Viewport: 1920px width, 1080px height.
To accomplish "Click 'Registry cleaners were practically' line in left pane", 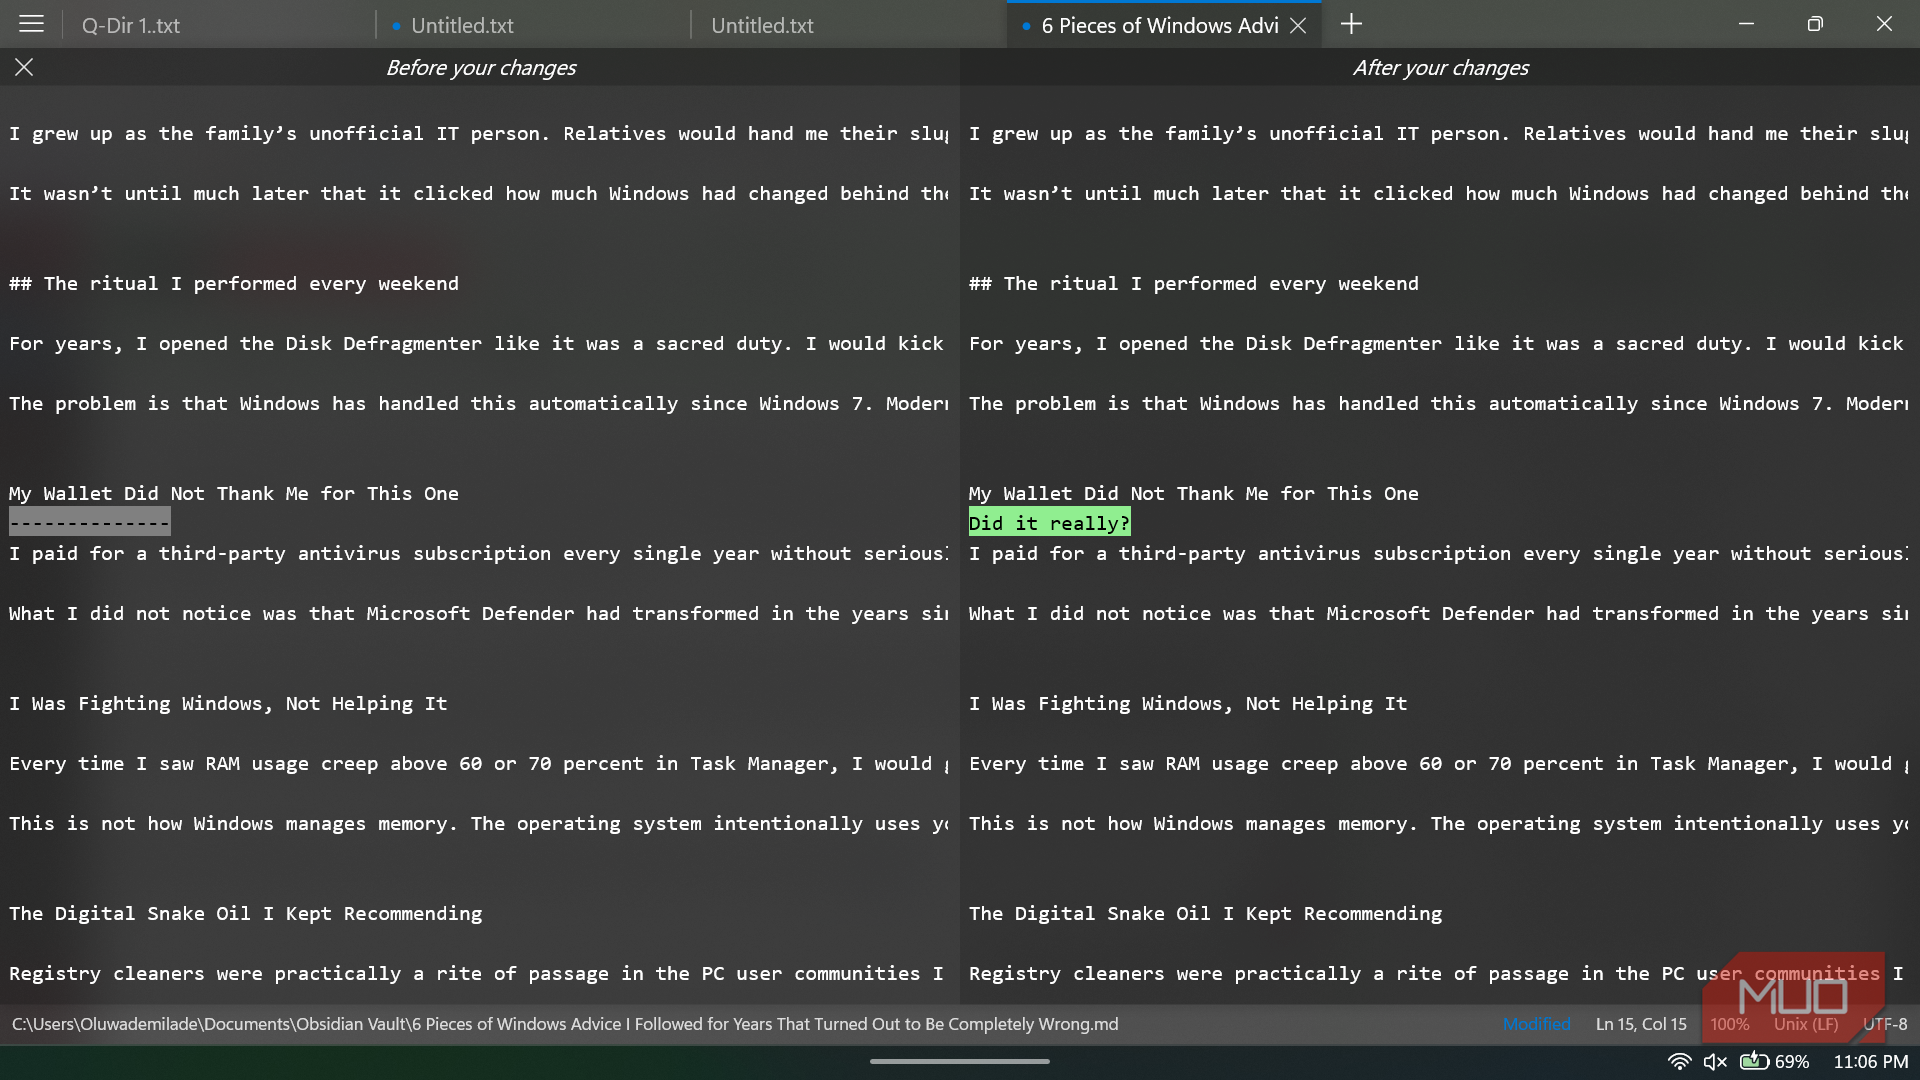I will 477,973.
